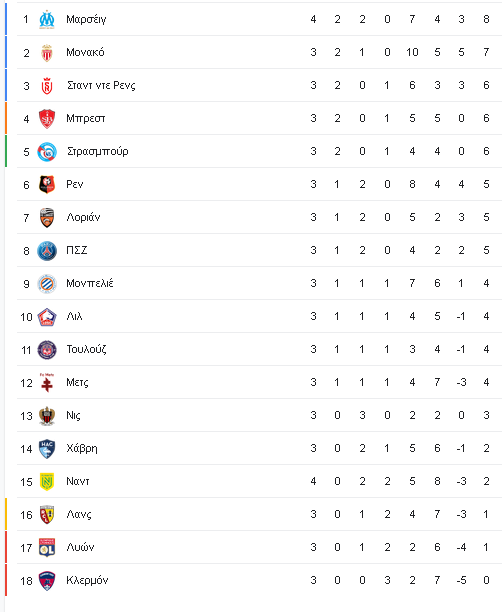Click the Lille club crest icon

pos(47,317)
